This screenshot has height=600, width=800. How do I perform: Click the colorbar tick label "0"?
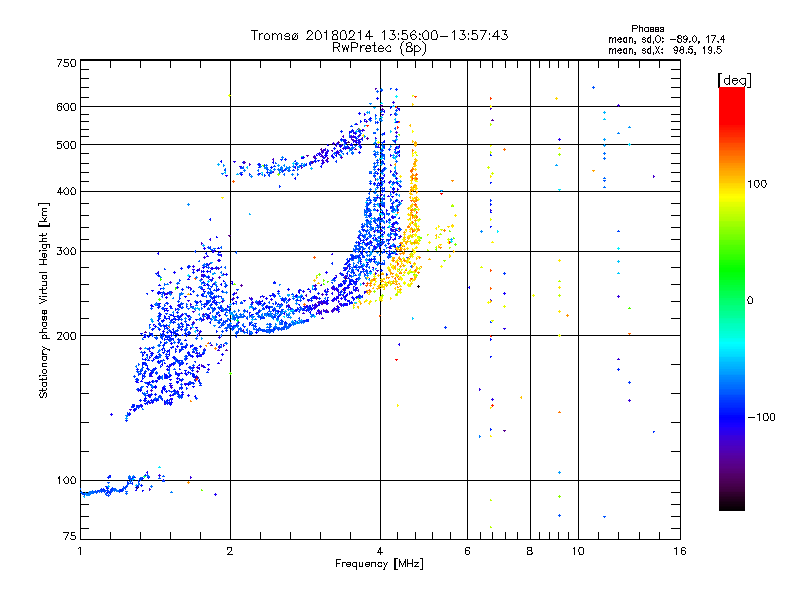(750, 301)
